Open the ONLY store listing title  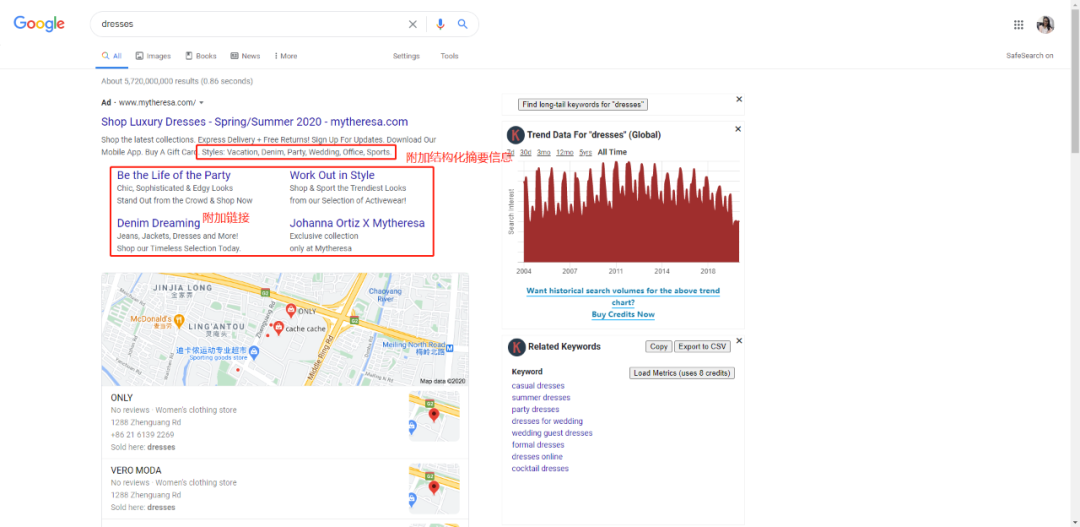[x=122, y=398]
